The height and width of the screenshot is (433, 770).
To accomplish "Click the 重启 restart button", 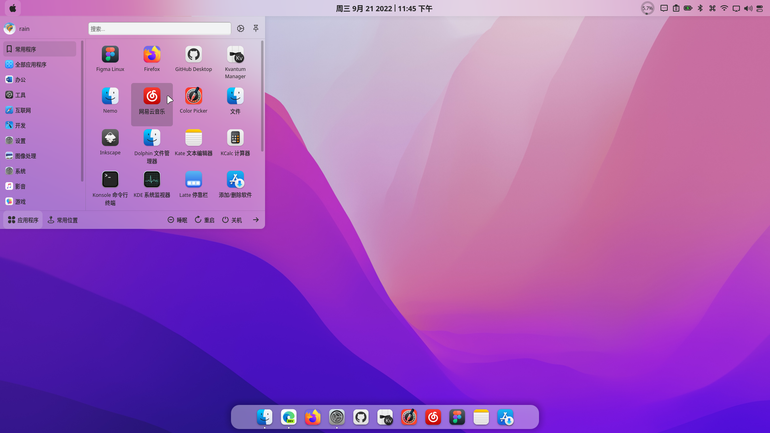I will point(205,220).
